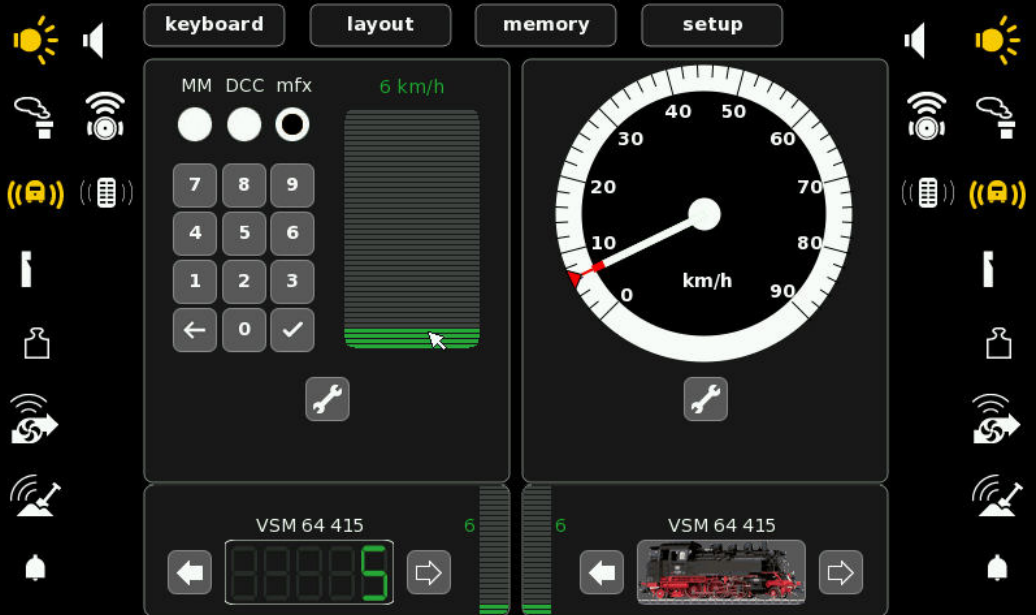Select the MM protocol radio button

pos(195,125)
